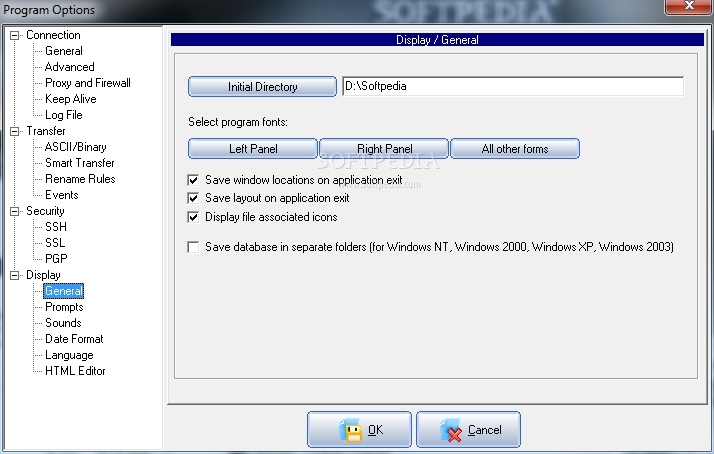Viewport: 714px width, 454px height.
Task: Toggle Display file associated icons checkbox
Action: (193, 217)
